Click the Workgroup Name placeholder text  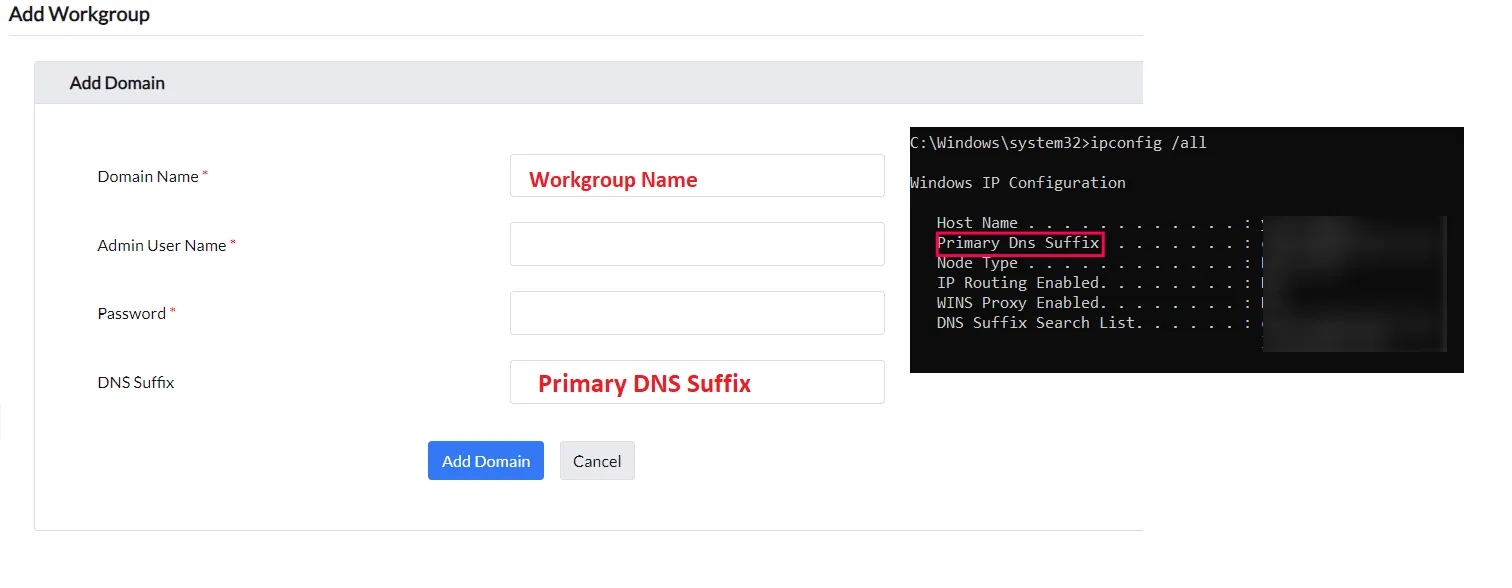pos(612,179)
